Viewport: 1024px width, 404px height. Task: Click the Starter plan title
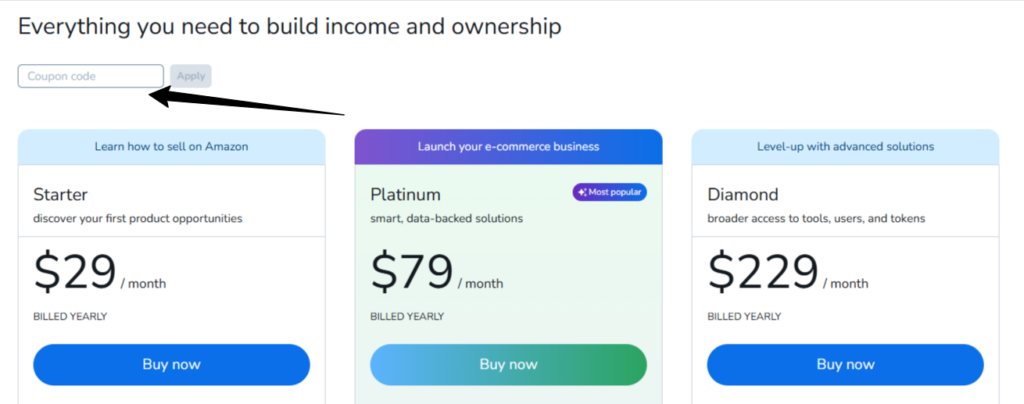click(x=60, y=194)
